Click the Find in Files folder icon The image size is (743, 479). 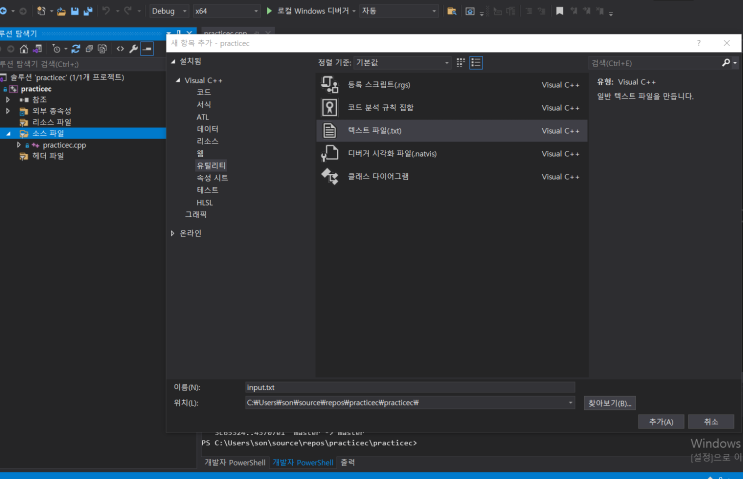pos(452,11)
